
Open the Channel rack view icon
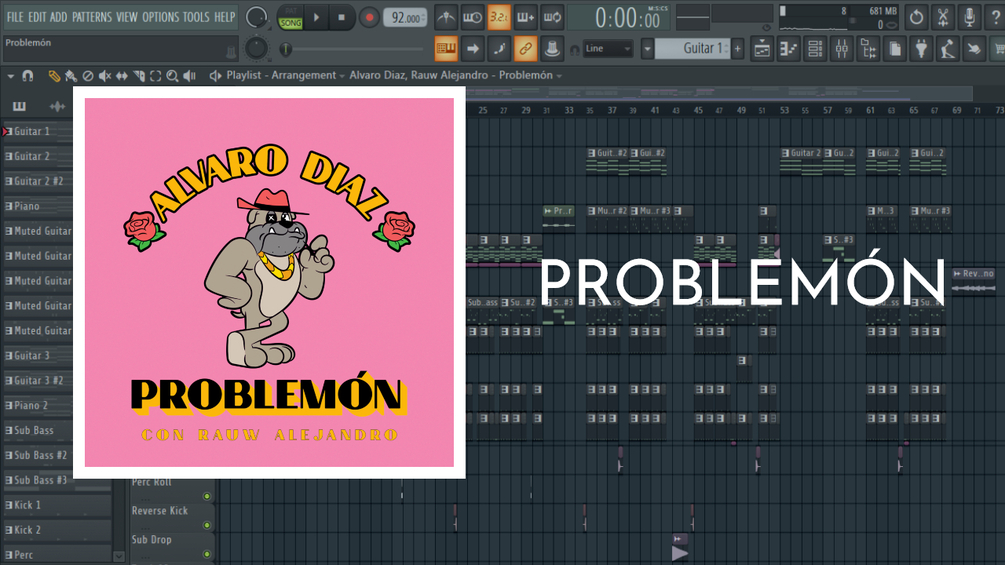pyautogui.click(x=815, y=49)
